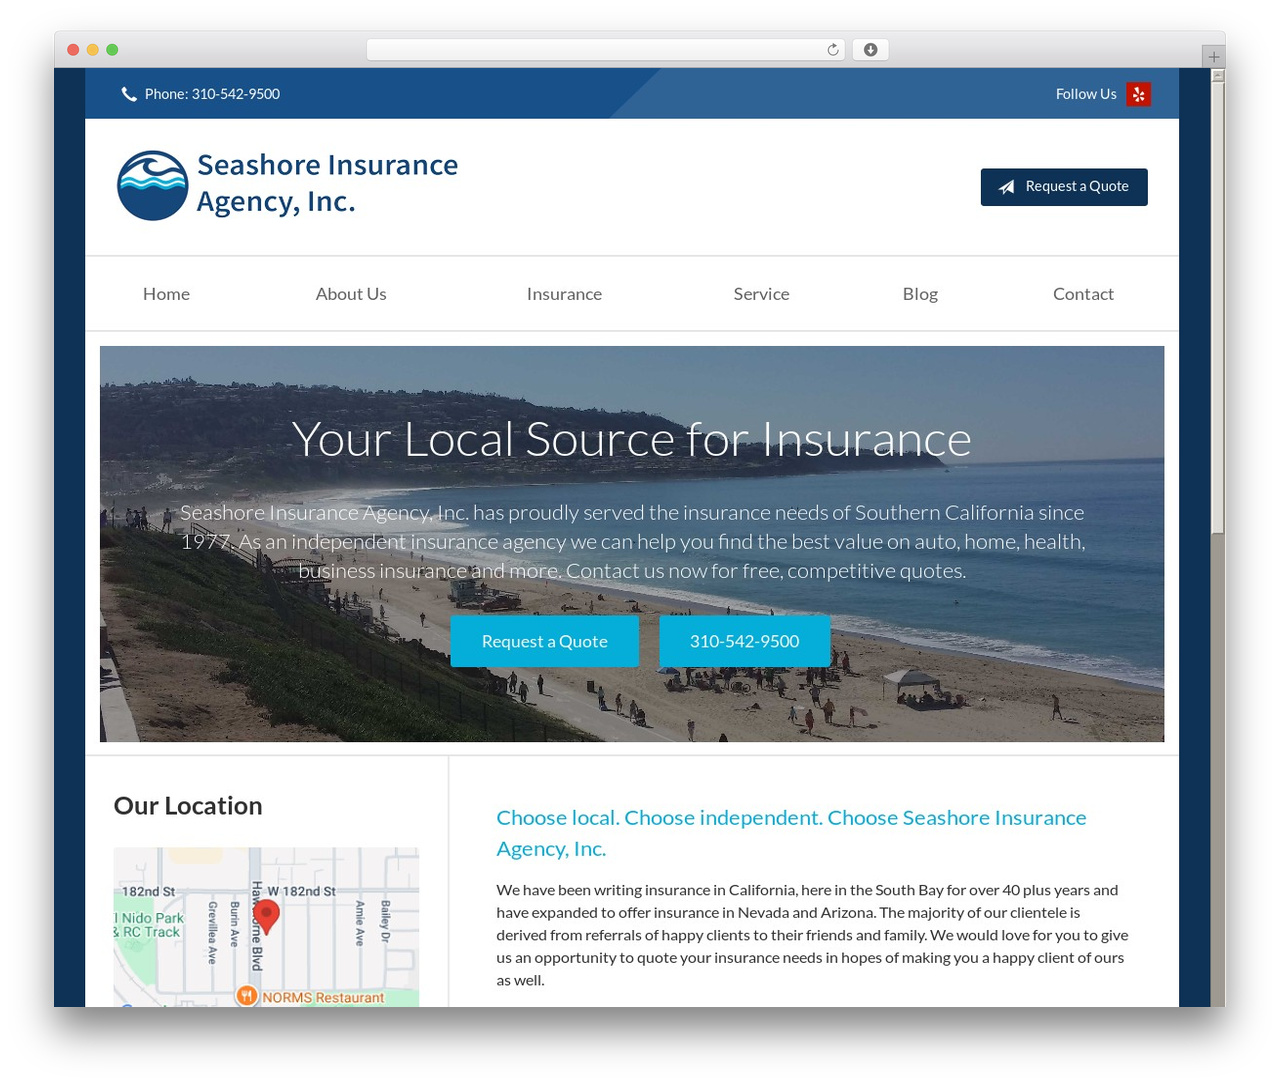Click the scrollbar up arrow
Image resolution: width=1280 pixels, height=1084 pixels.
(1217, 75)
